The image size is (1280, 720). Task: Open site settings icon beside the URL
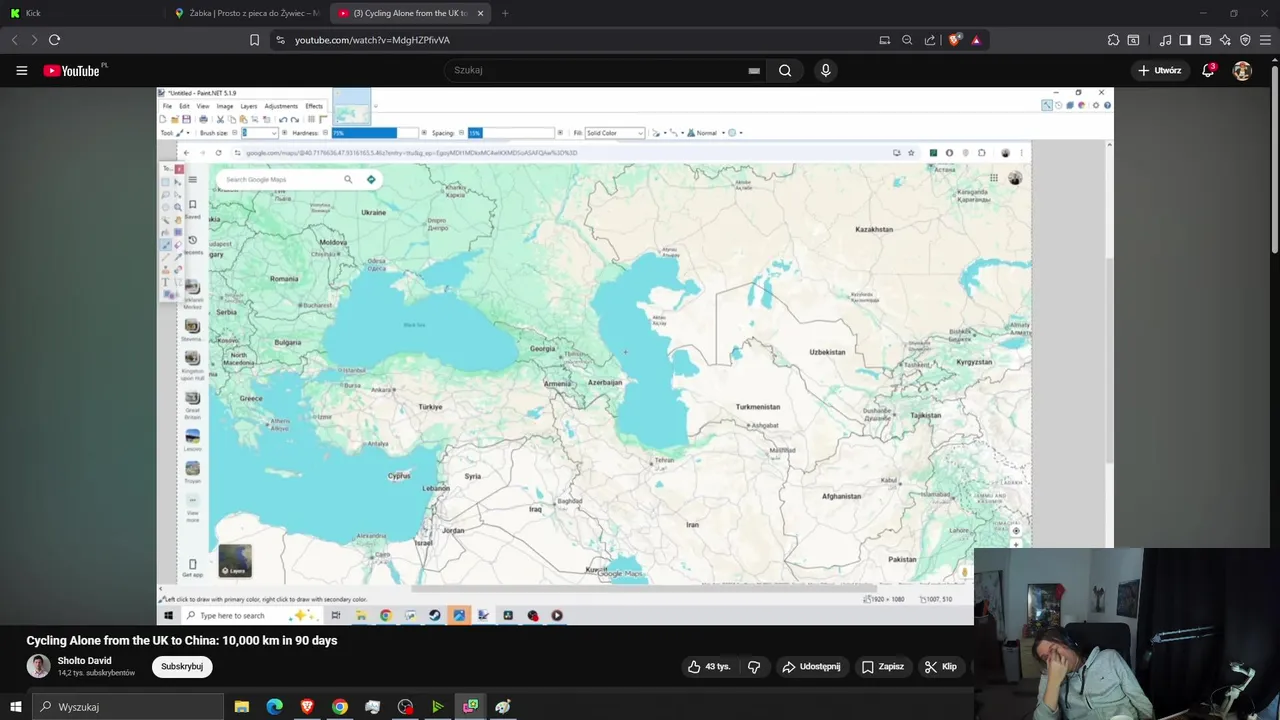point(280,40)
